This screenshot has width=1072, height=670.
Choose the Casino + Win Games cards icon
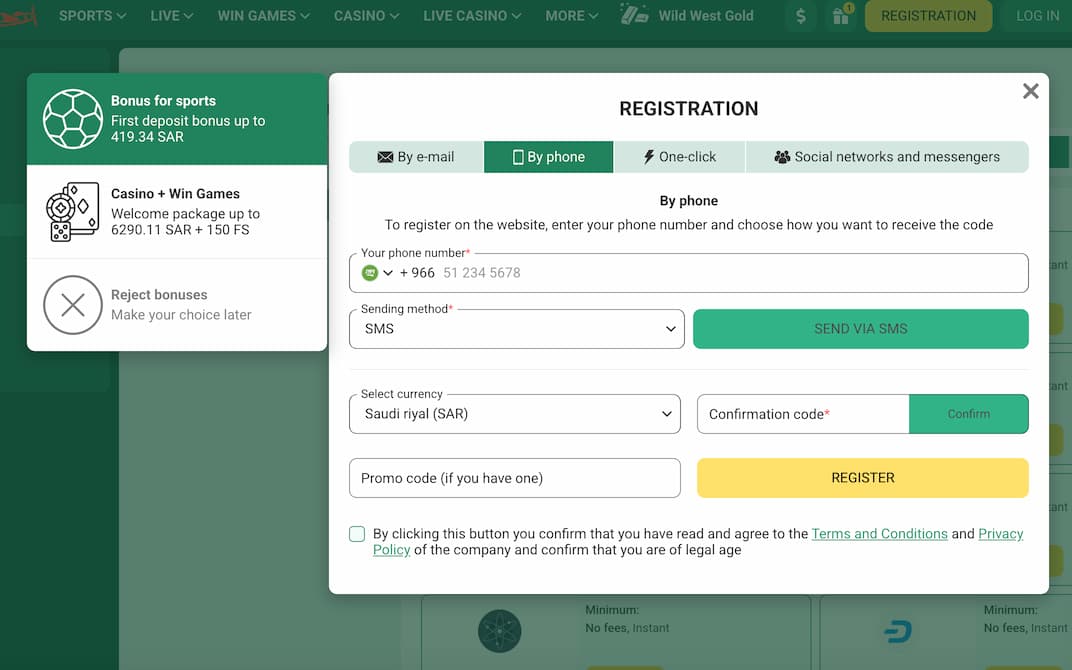tap(72, 212)
